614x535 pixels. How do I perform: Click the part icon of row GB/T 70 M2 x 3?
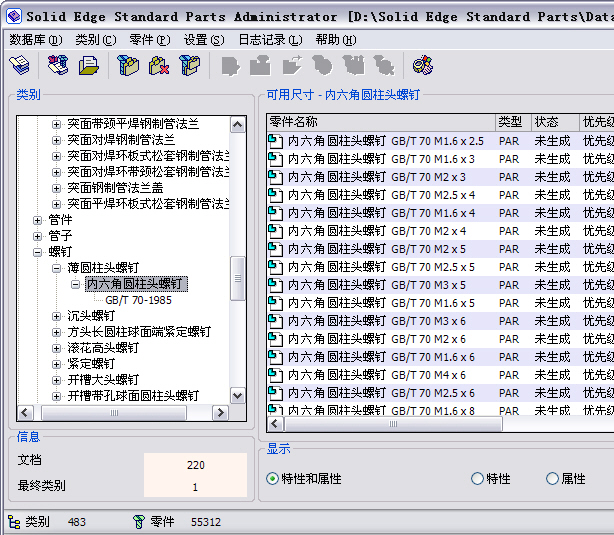click(276, 177)
